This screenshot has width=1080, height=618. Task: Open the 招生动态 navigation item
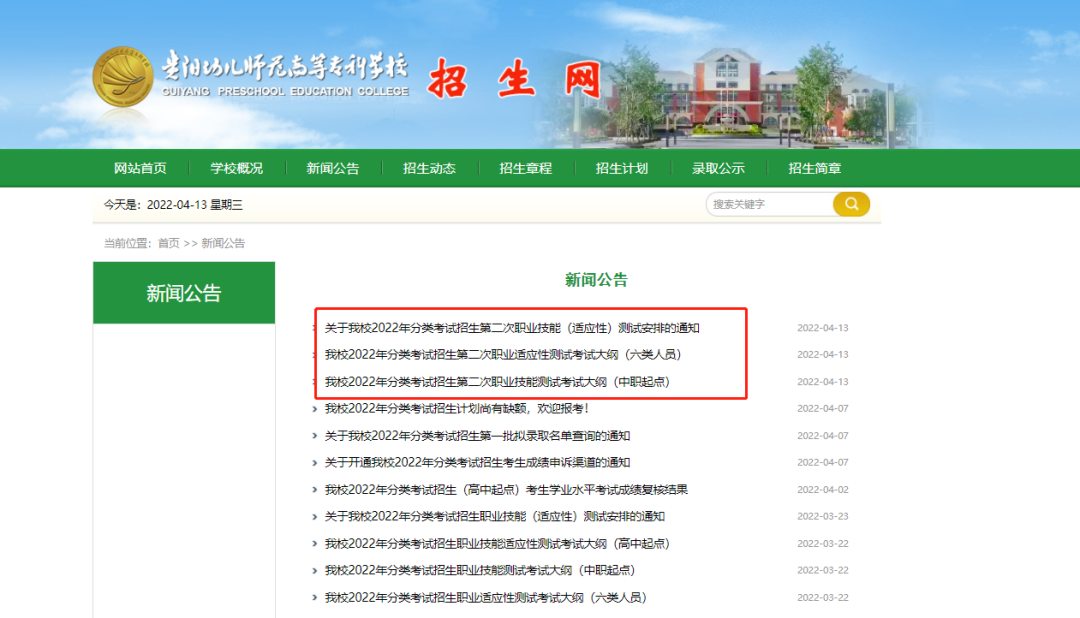click(x=429, y=168)
